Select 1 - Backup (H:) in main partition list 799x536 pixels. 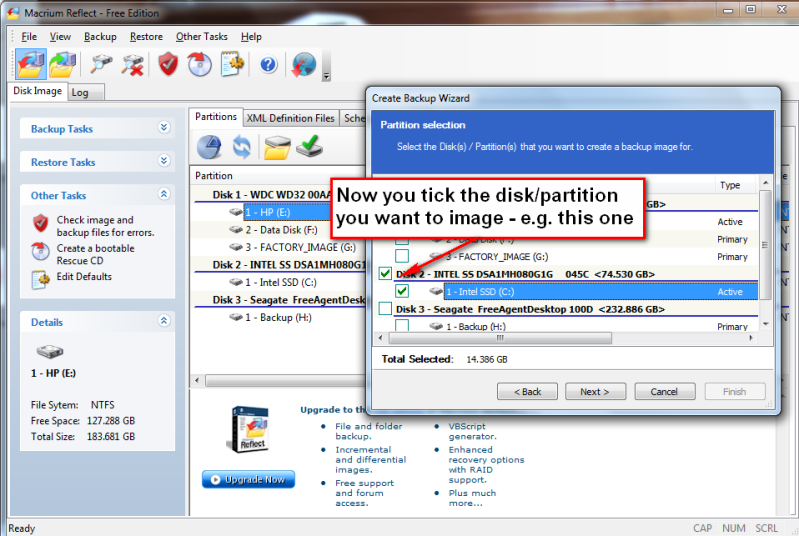[278, 317]
